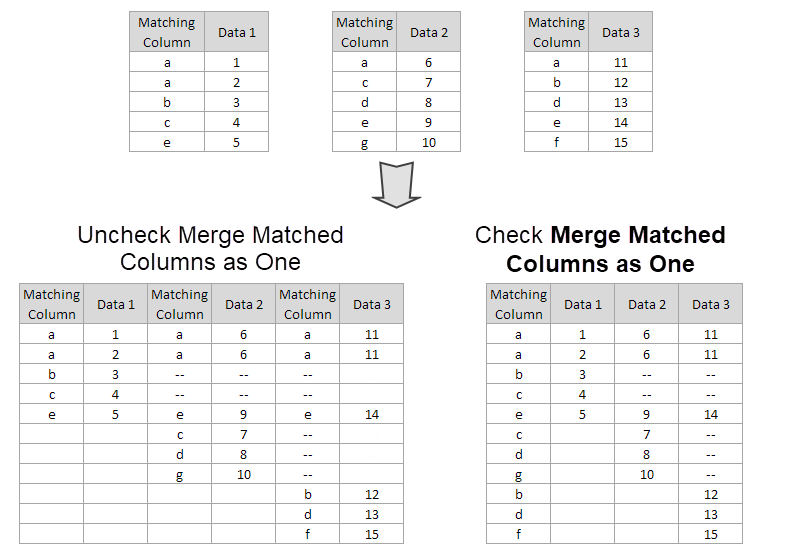Select cell value 7 in the bottom-left unmerged table
Screen dimensions: 786x557
[244, 434]
